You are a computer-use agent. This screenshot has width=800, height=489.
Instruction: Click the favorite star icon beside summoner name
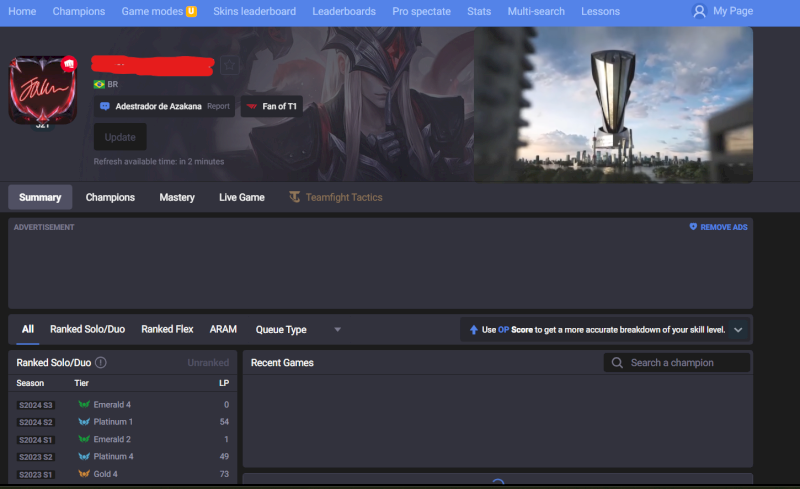[x=230, y=65]
